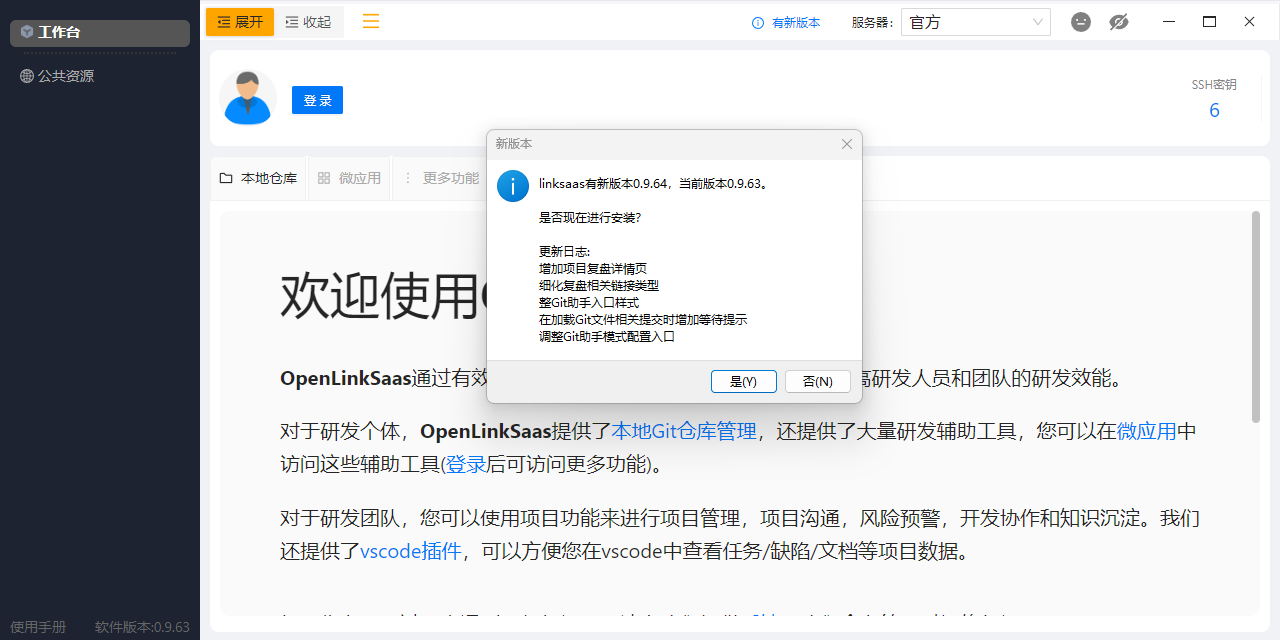This screenshot has height=640, width=1280.
Task: Click the 欢迎使用 heading text
Action: point(383,295)
